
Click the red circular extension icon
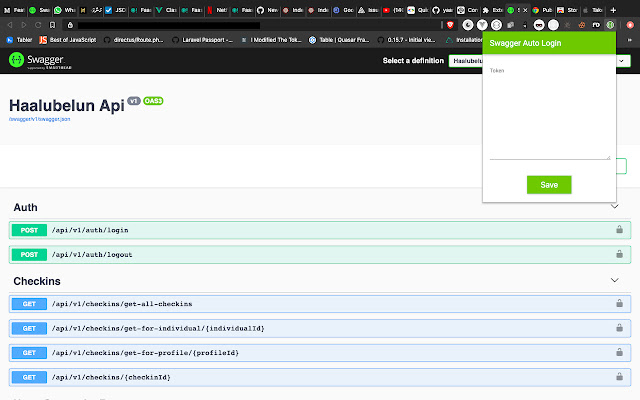[630, 25]
